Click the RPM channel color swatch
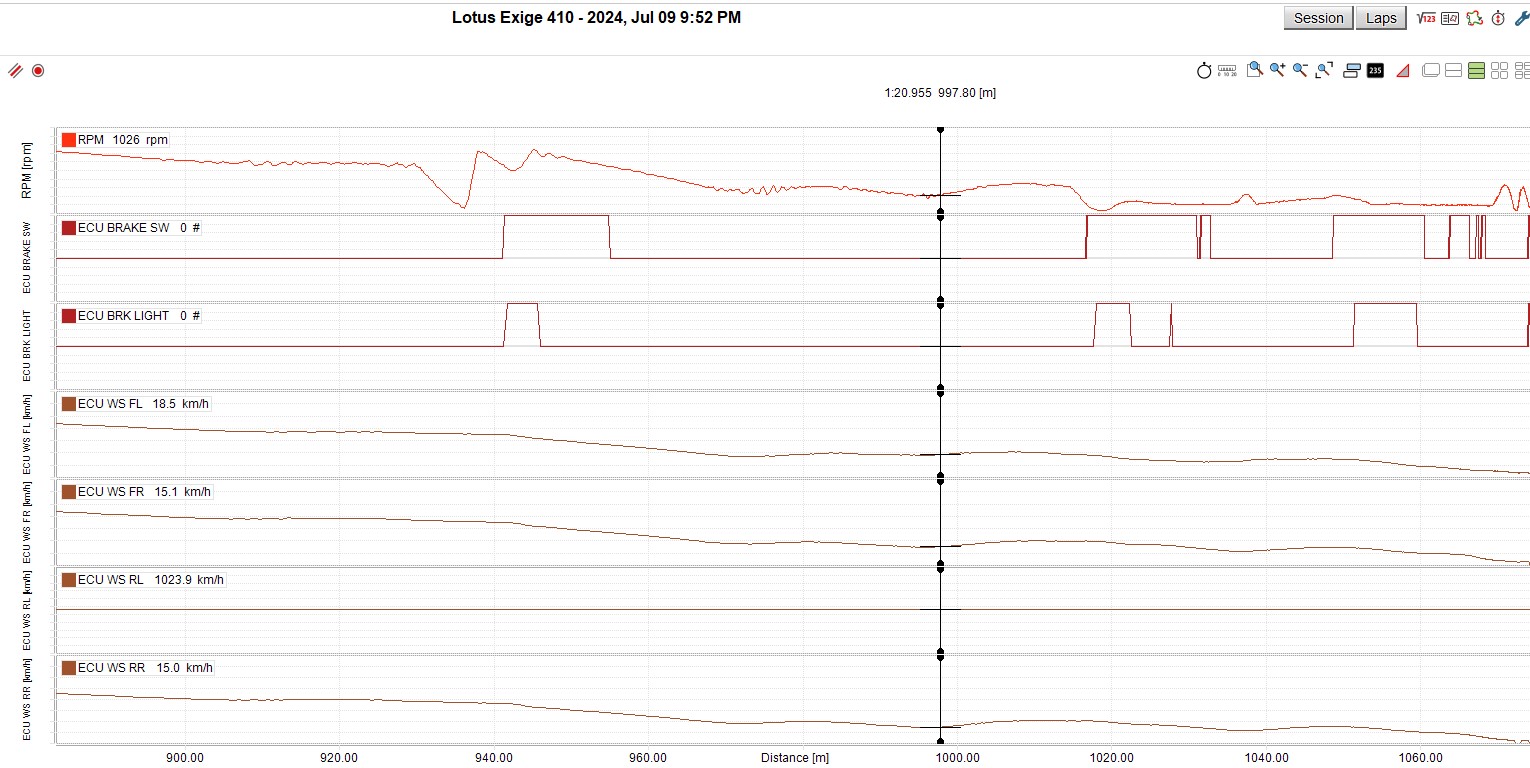Viewport: 1530px width, 768px height. pyautogui.click(x=68, y=140)
